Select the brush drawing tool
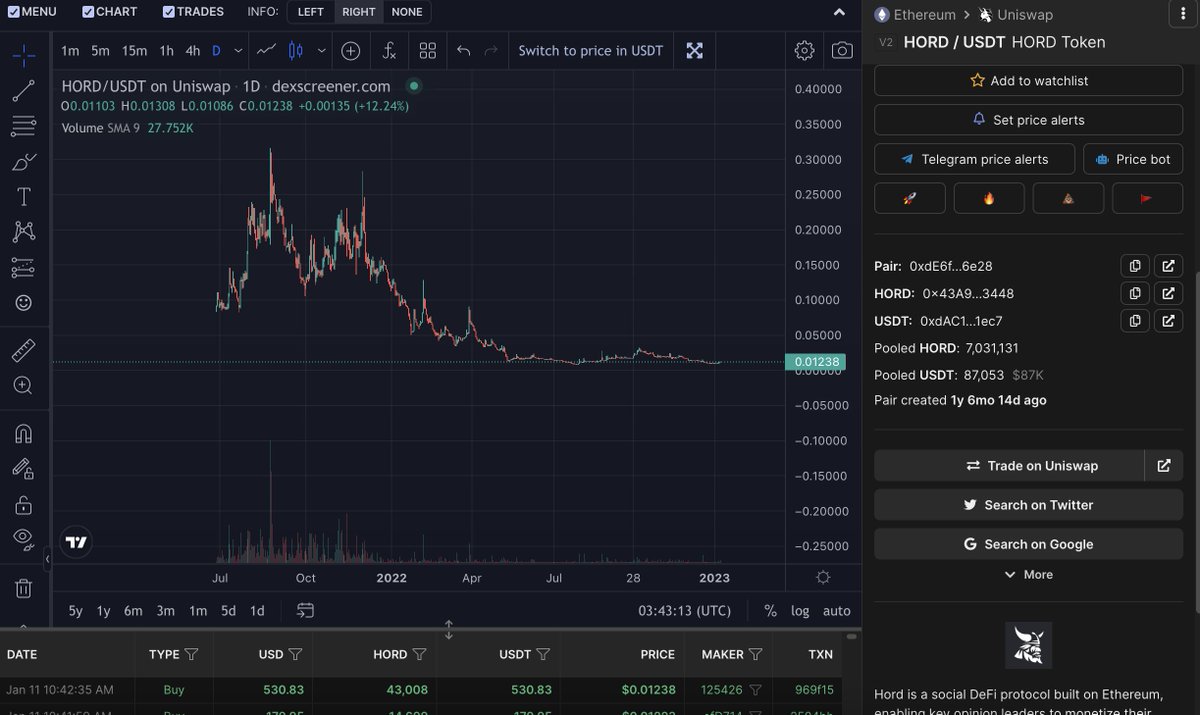Screen dimensions: 1200x715 click(24, 161)
